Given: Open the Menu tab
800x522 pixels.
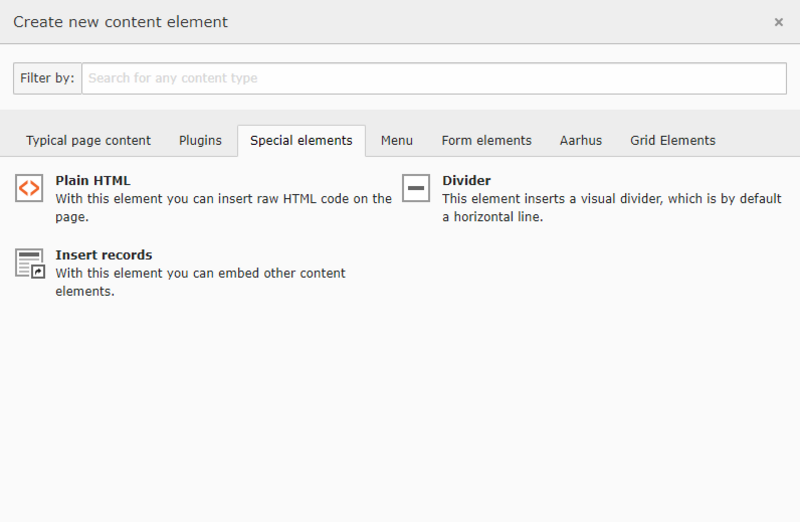Looking at the screenshot, I should click(396, 141).
